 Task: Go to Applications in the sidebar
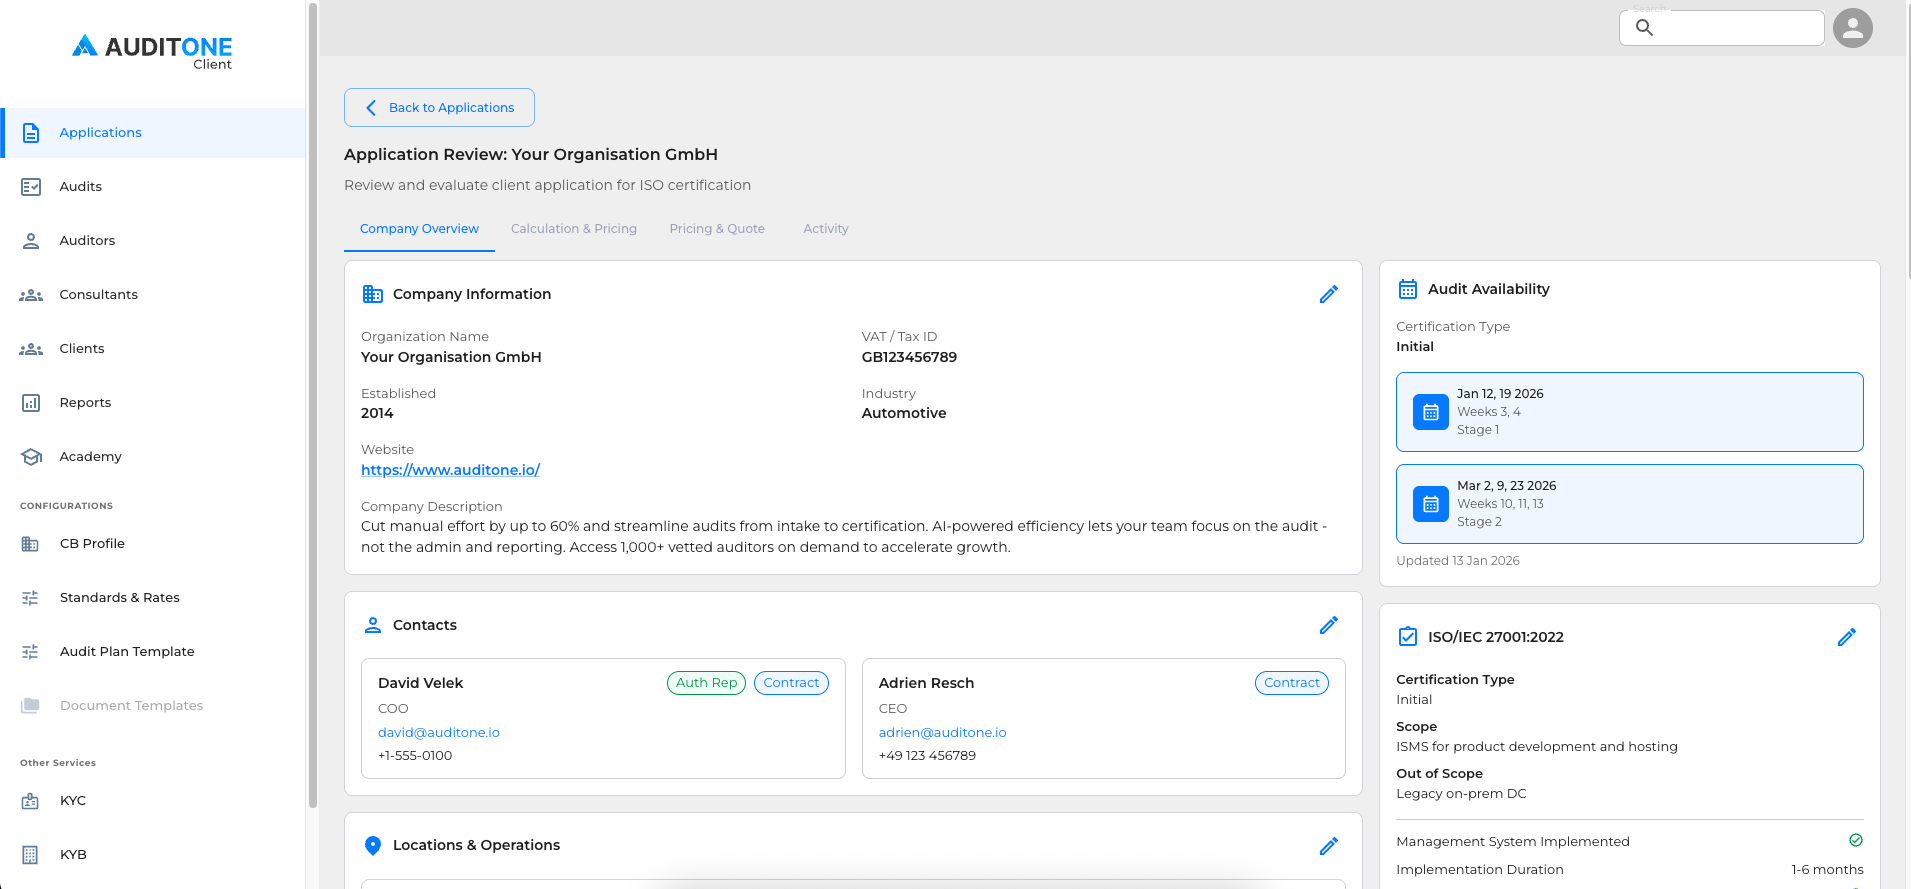click(152, 133)
